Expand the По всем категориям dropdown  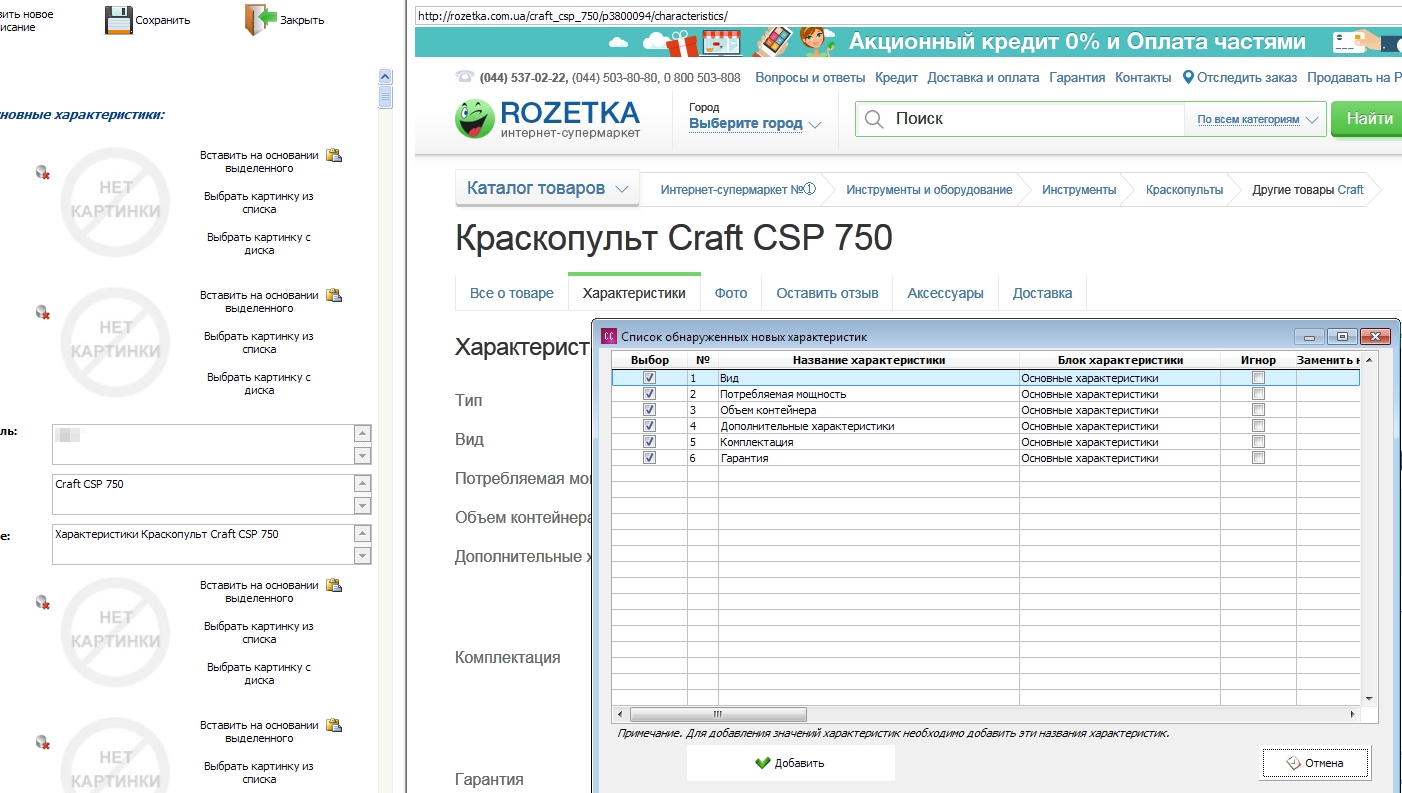(1258, 120)
